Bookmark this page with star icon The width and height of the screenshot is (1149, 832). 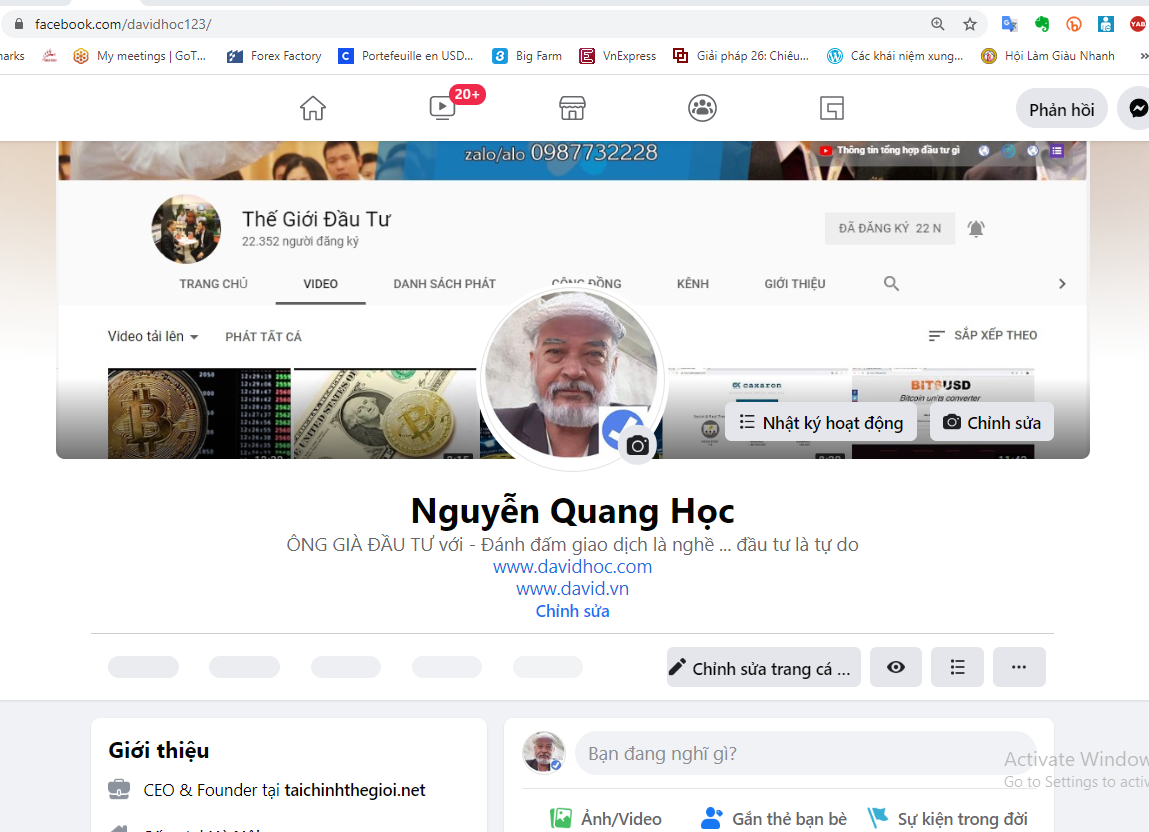[969, 24]
